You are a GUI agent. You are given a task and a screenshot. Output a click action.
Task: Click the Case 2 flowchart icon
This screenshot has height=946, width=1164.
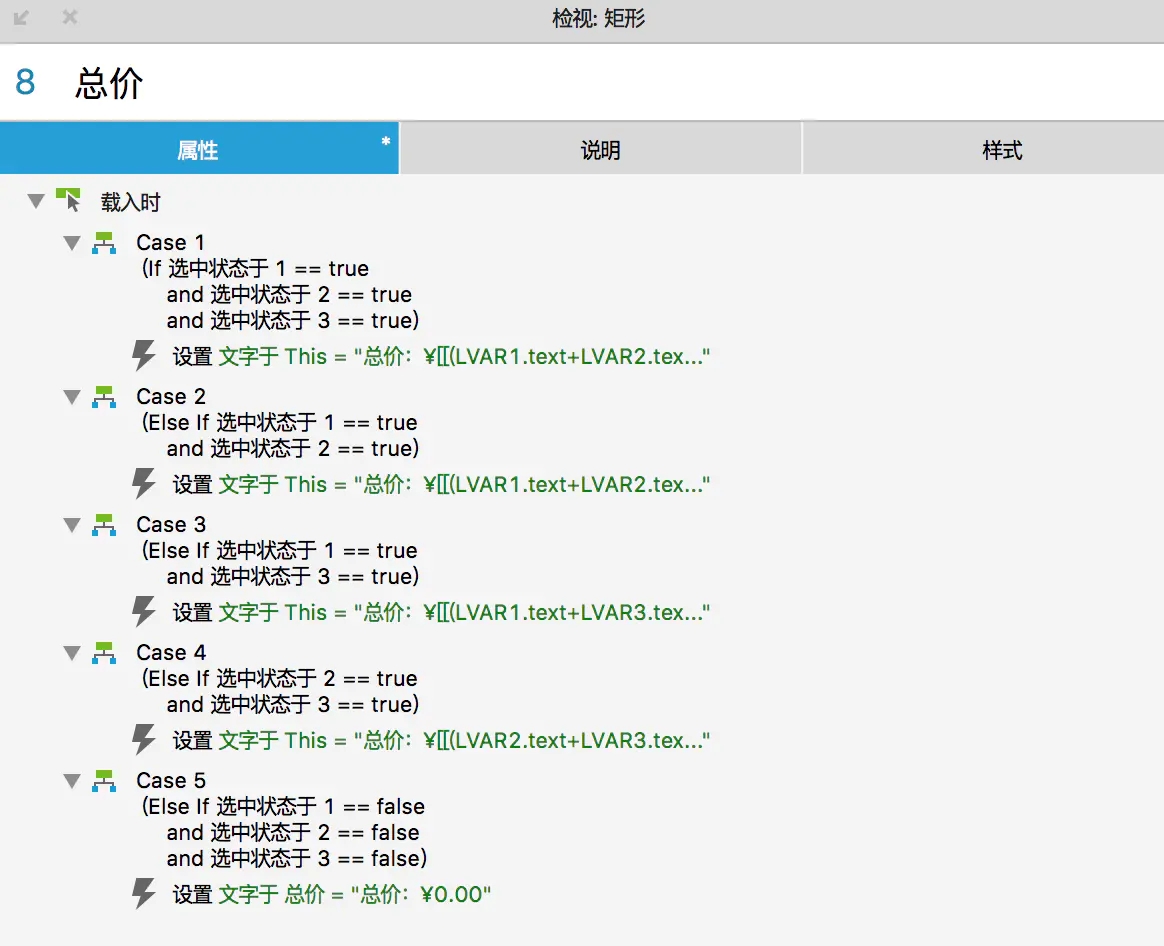104,396
